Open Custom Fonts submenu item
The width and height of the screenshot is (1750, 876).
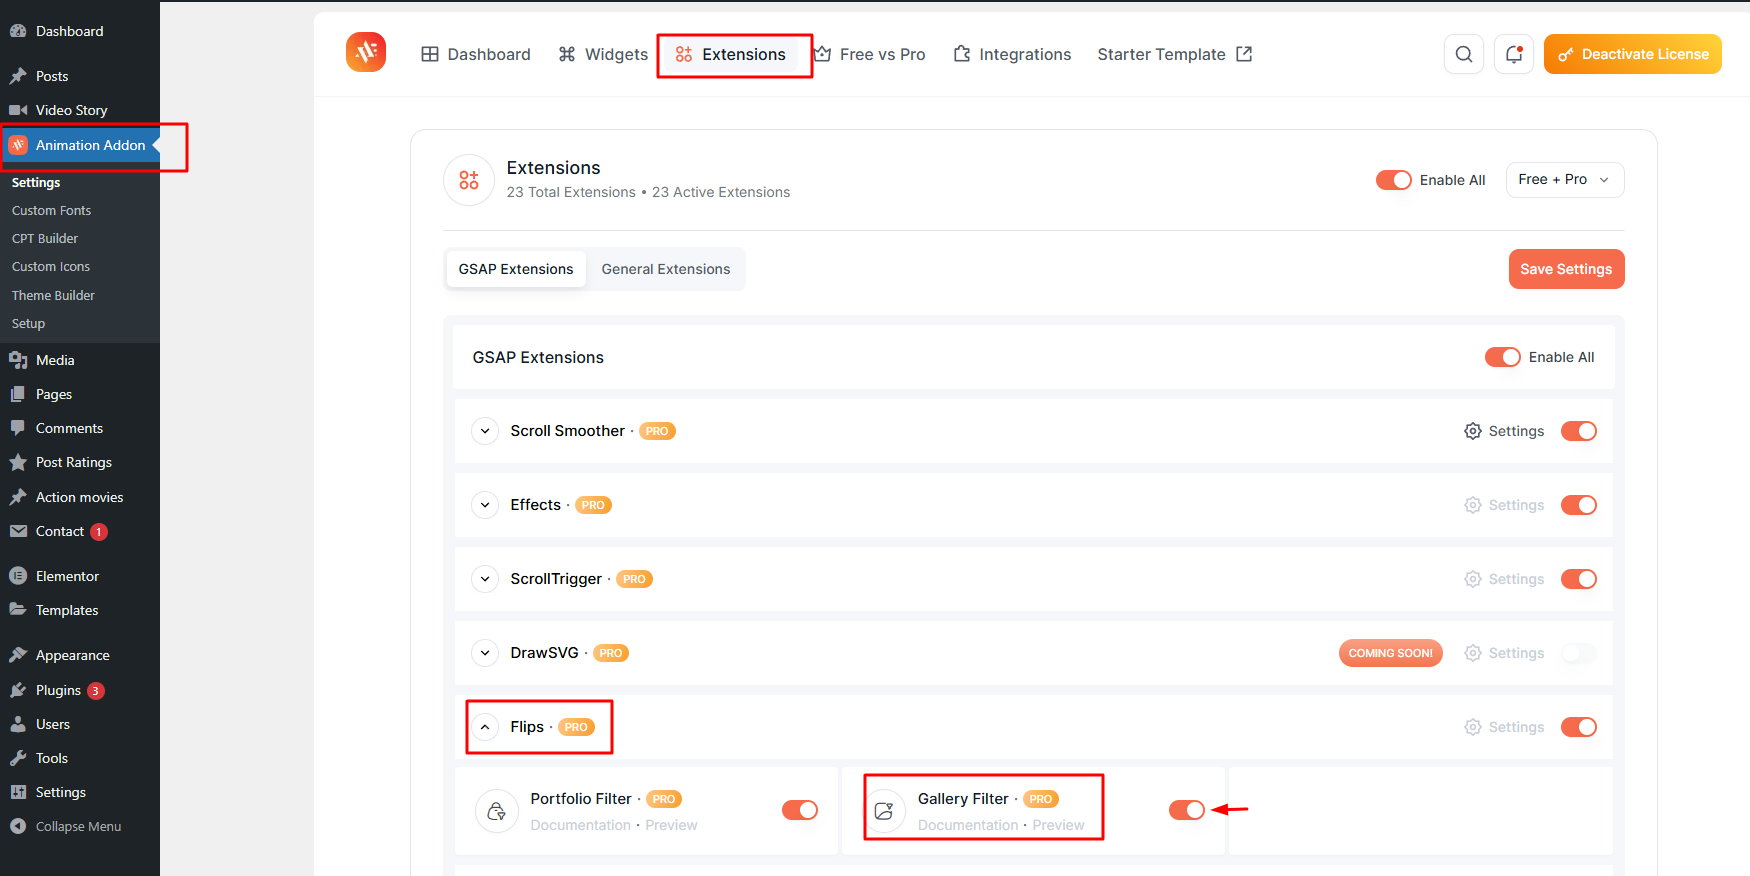coord(51,210)
